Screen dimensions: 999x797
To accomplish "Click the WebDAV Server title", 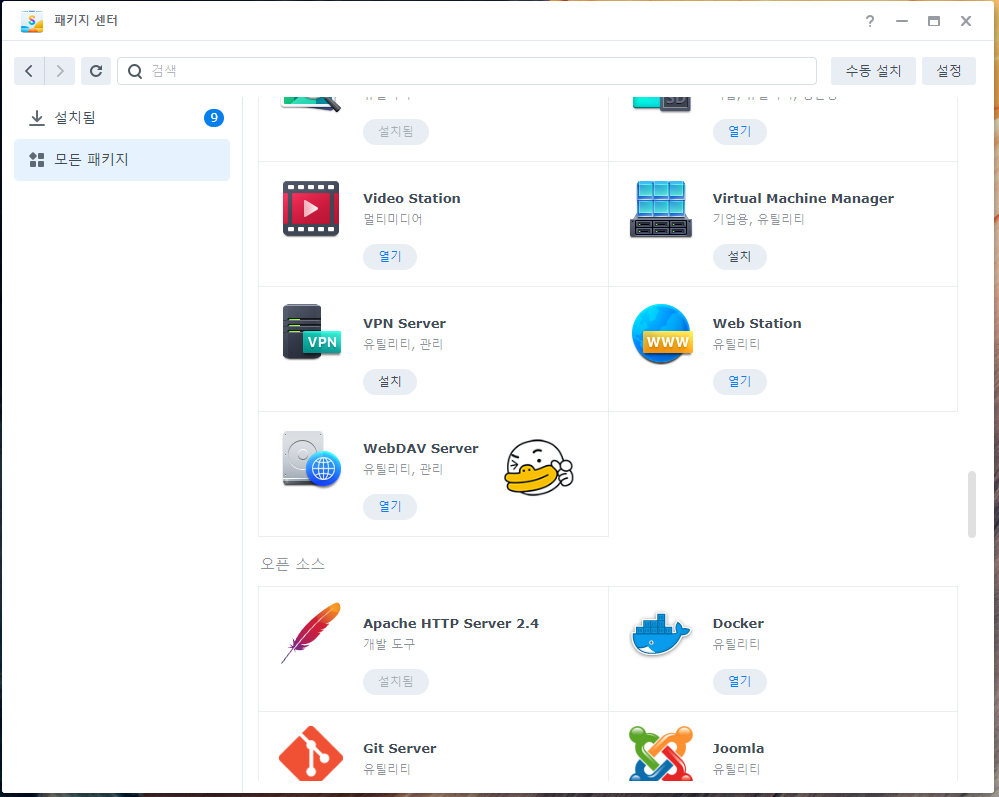I will 420,449.
